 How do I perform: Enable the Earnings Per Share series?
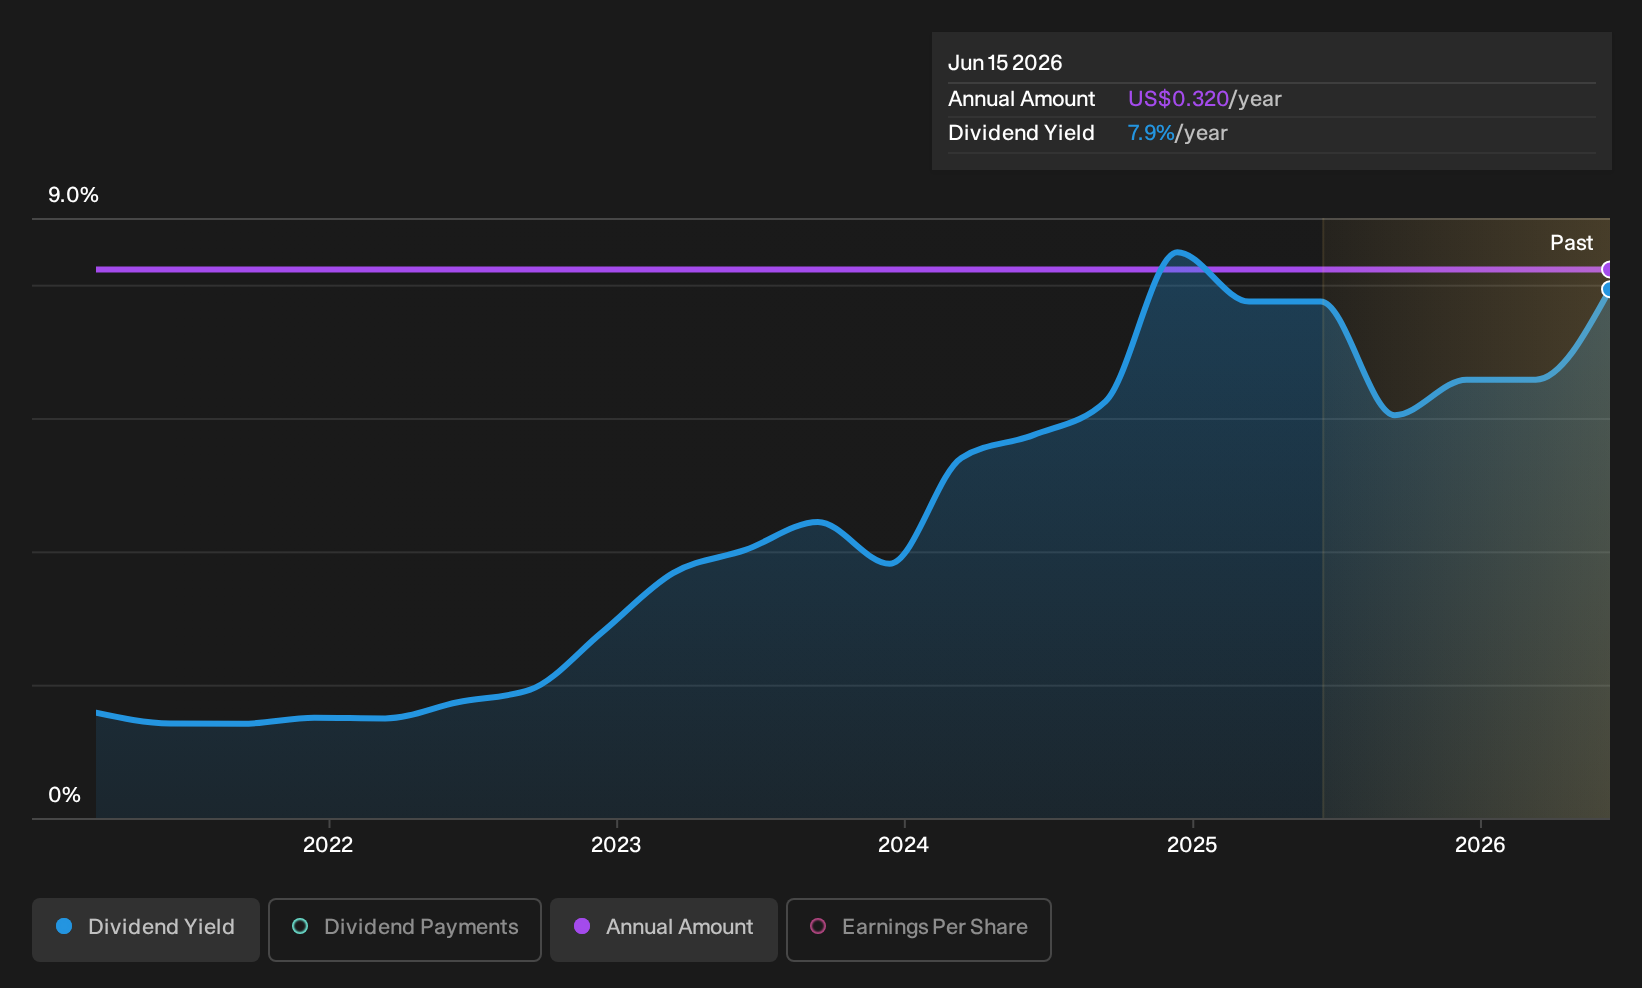pos(919,929)
